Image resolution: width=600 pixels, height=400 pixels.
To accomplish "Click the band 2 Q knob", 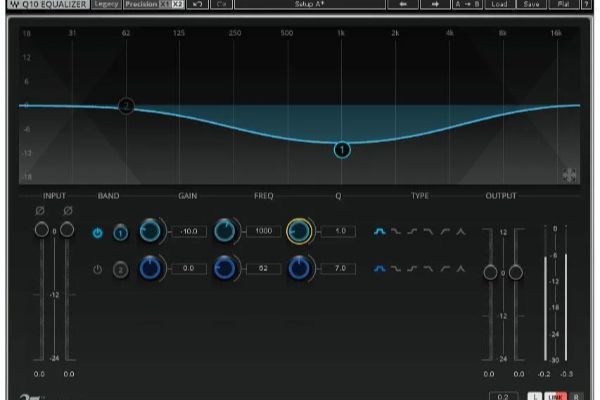I will [x=299, y=268].
